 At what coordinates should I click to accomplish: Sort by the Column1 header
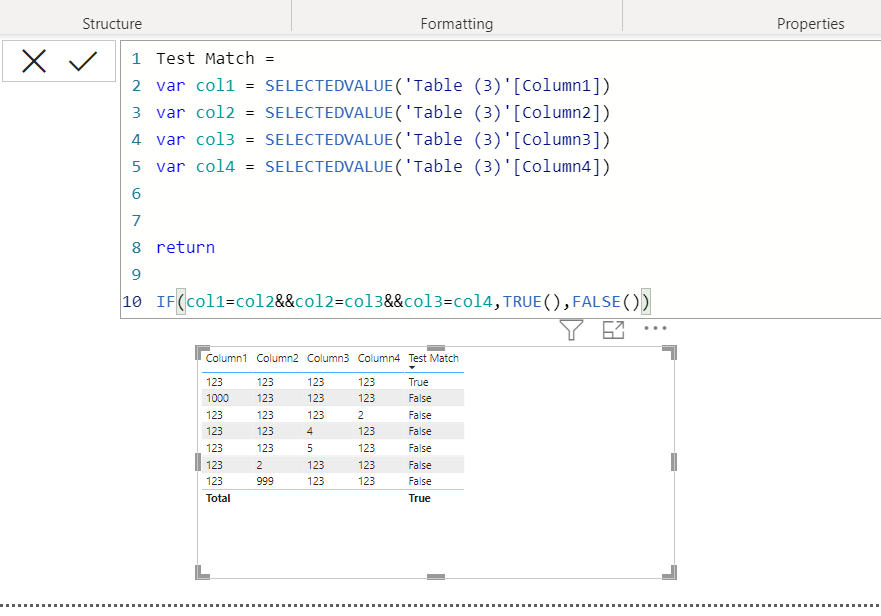[x=226, y=358]
